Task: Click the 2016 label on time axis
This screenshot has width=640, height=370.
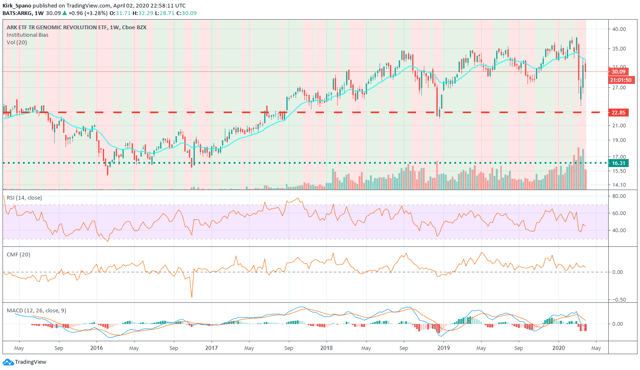Action: tap(96, 348)
